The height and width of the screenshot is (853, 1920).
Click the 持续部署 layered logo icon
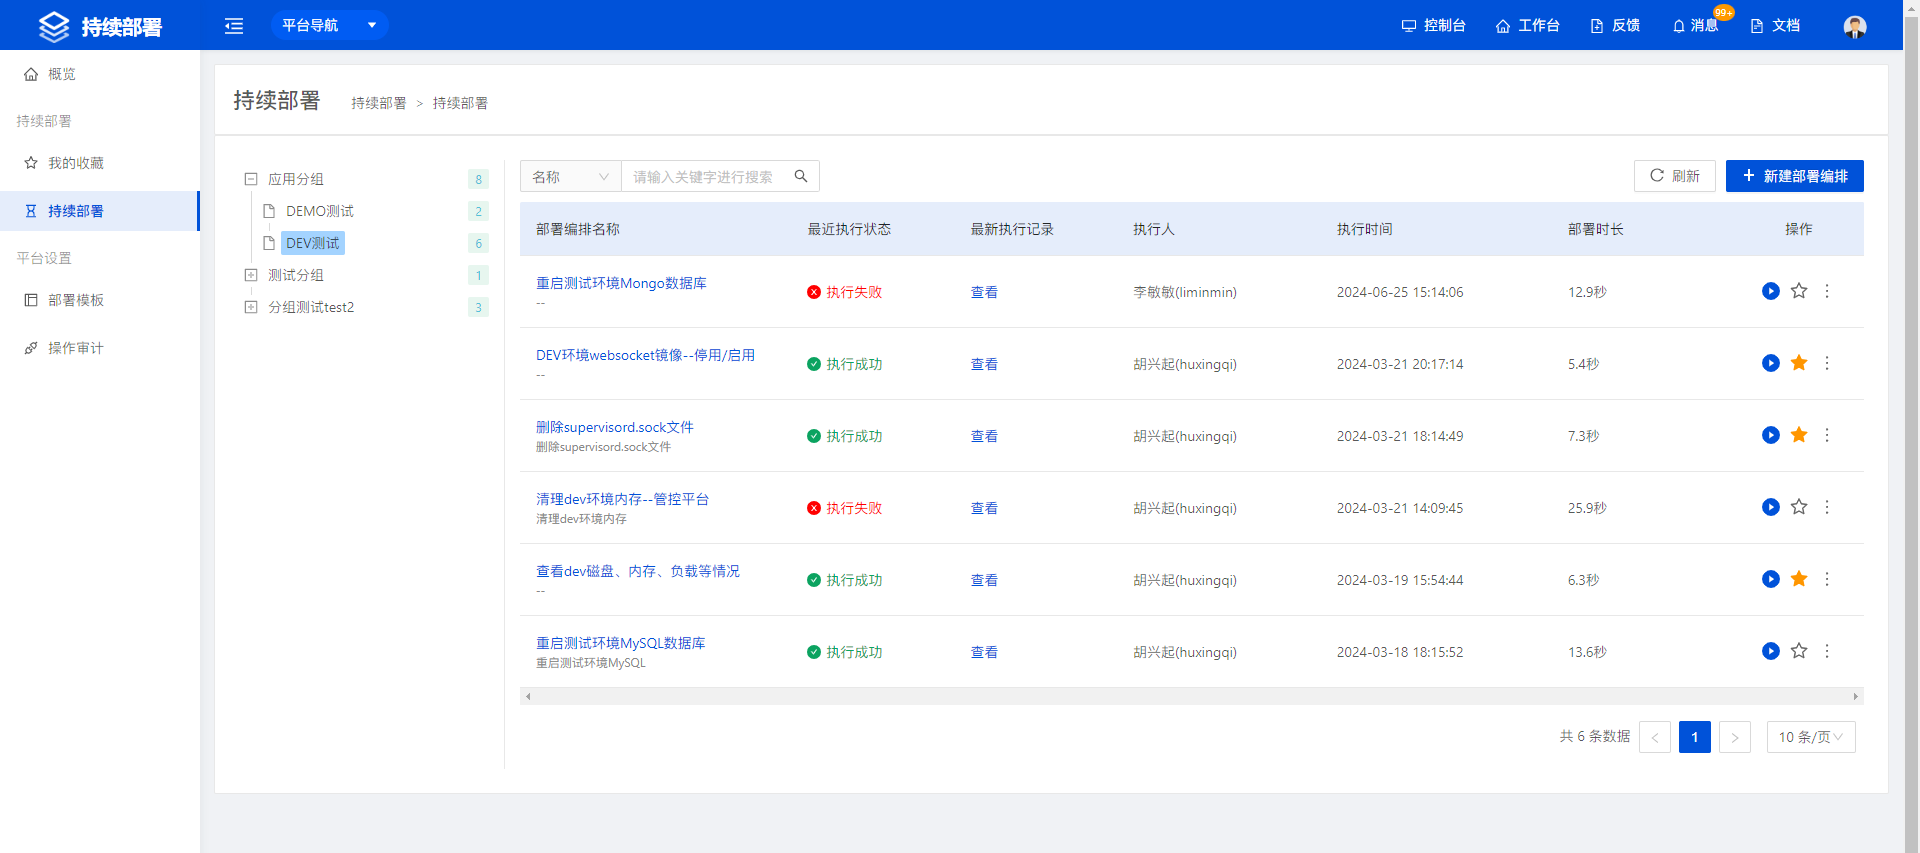tap(54, 26)
